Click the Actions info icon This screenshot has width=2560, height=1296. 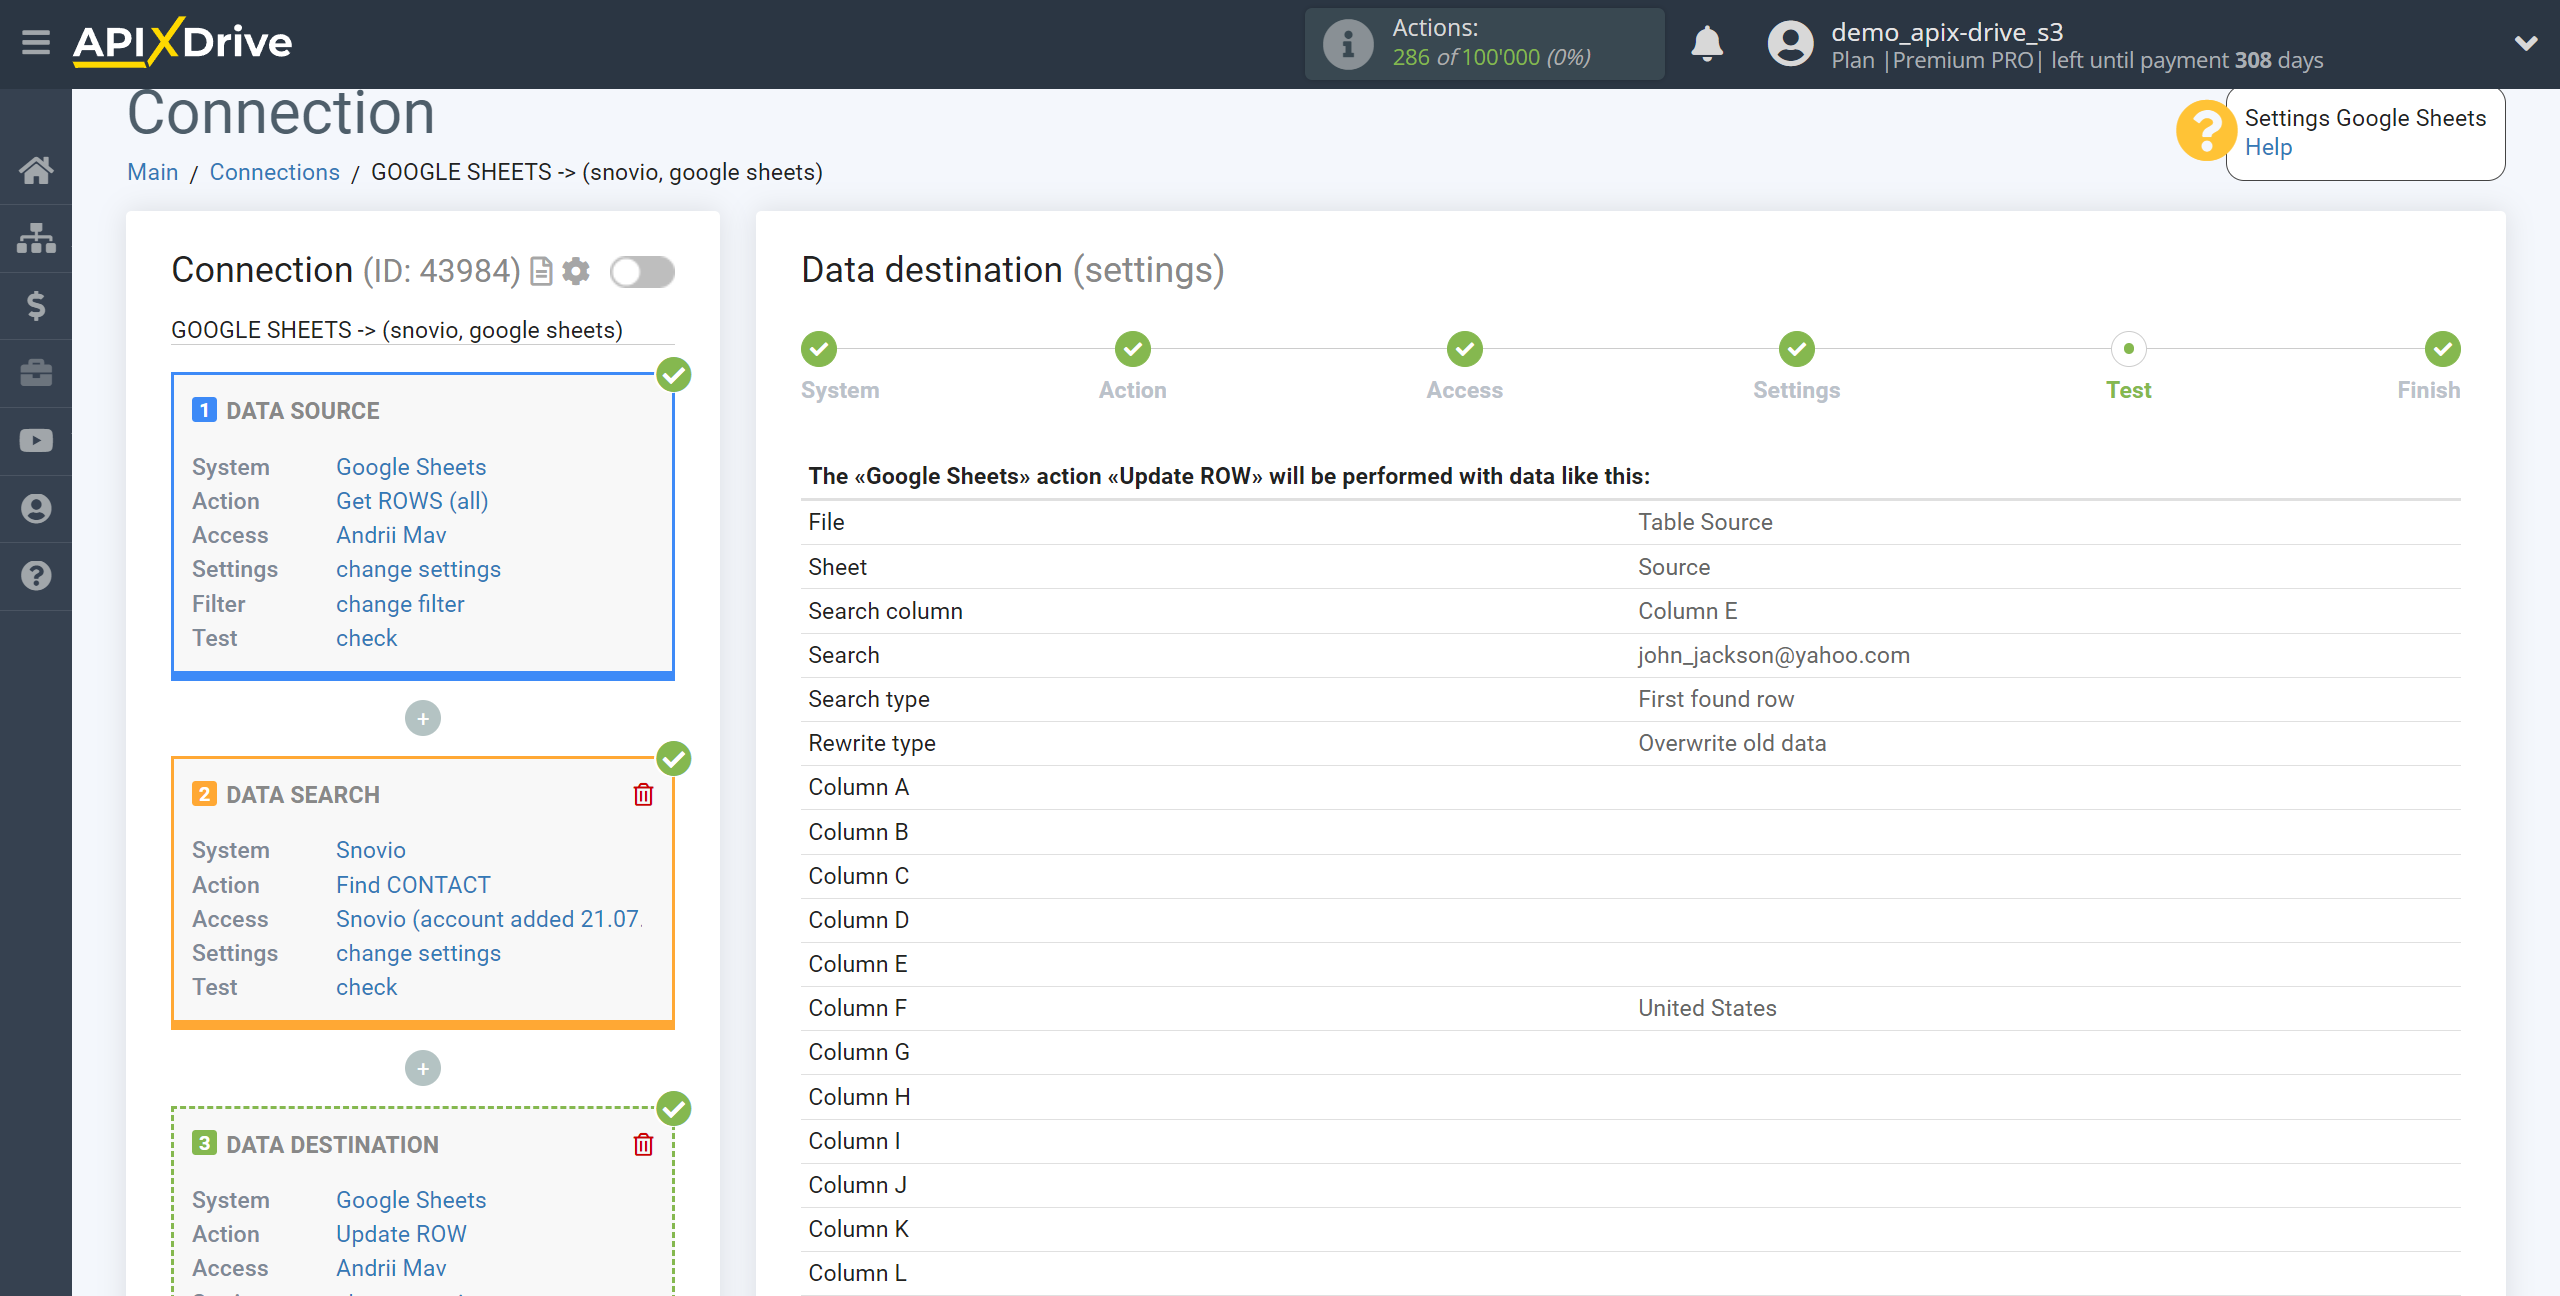pyautogui.click(x=1348, y=44)
